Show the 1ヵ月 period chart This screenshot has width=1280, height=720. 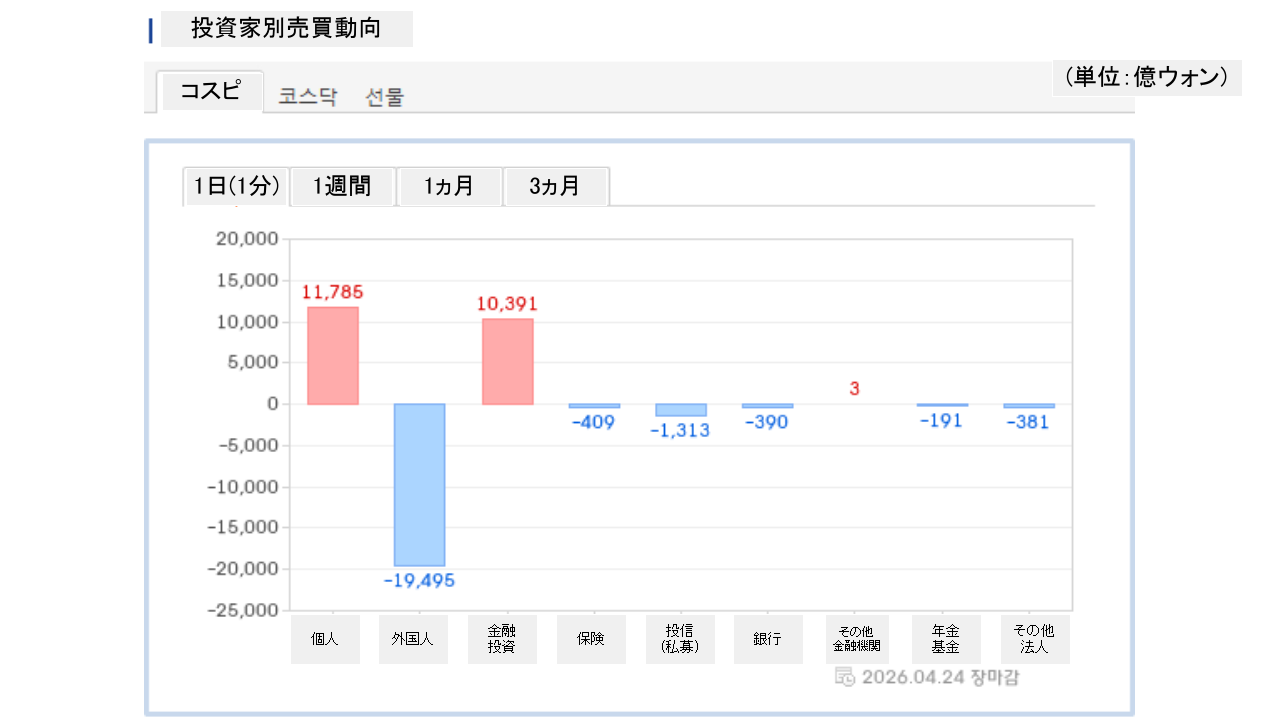(x=449, y=187)
